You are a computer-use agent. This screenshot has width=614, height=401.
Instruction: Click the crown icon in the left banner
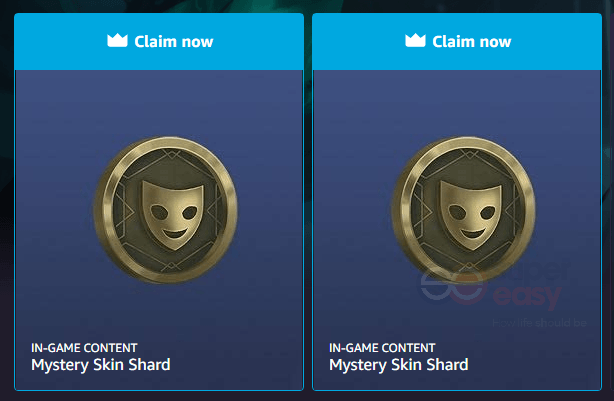coord(117,40)
